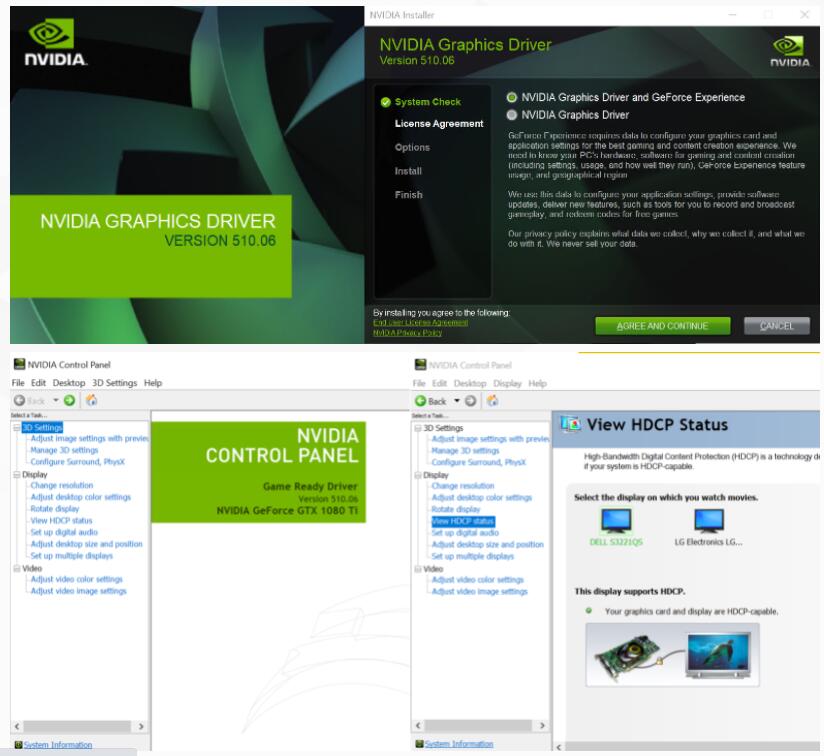Screen dimensions: 824x756
Task: Open the End User License Agreement link
Action: pyautogui.click(x=420, y=322)
